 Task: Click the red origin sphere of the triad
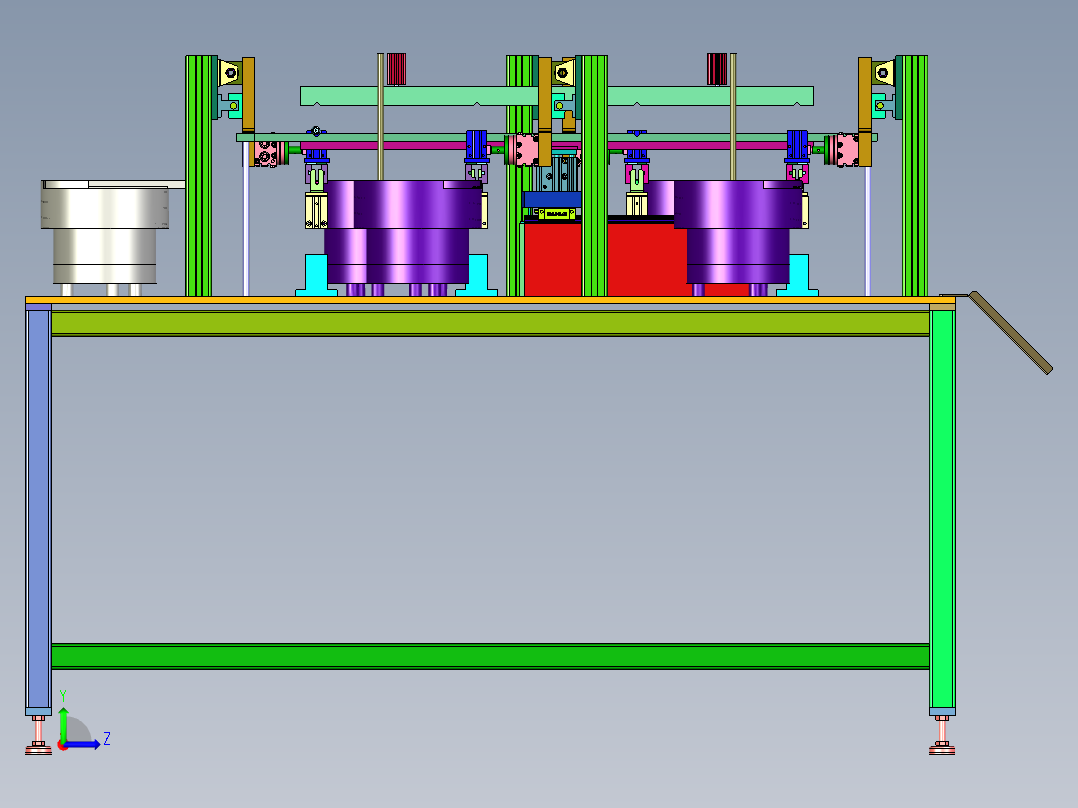tap(62, 745)
